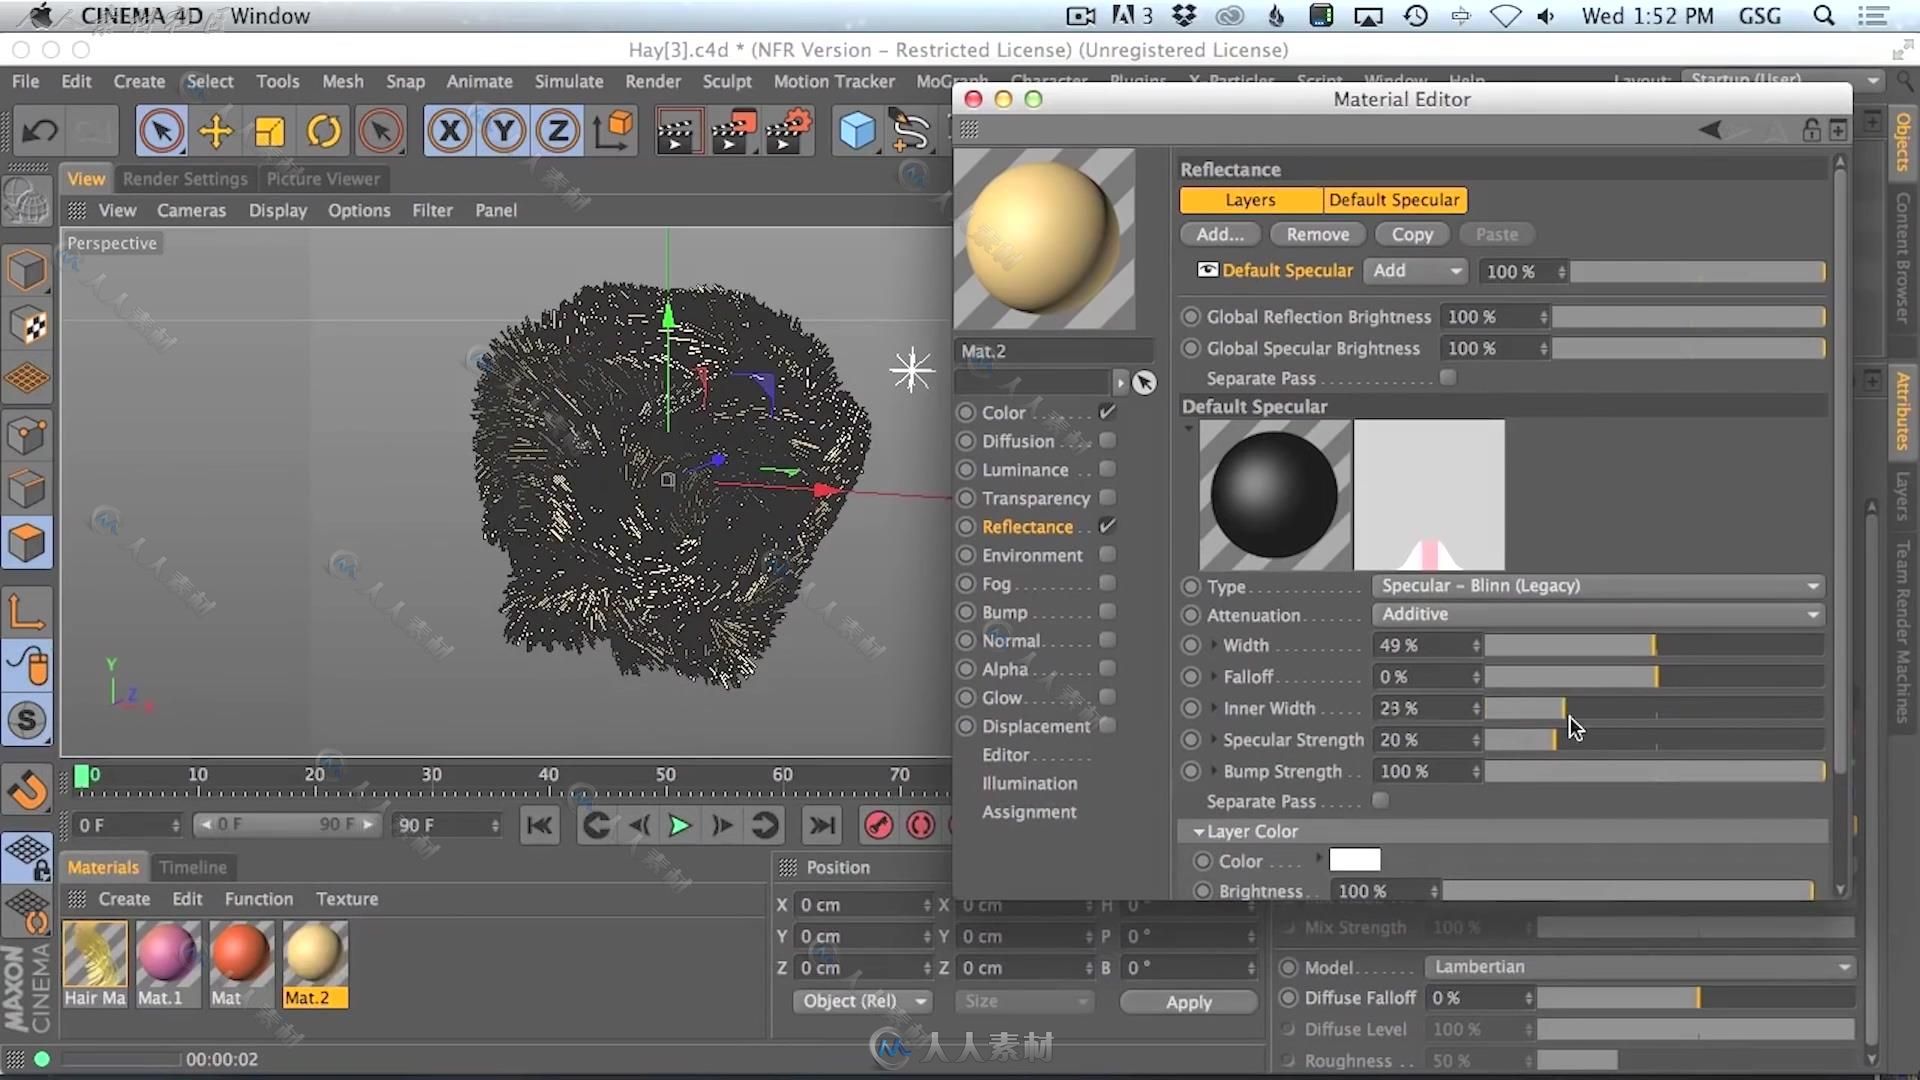Open the Sculpt menu
This screenshot has height=1080, width=1920.
726,81
